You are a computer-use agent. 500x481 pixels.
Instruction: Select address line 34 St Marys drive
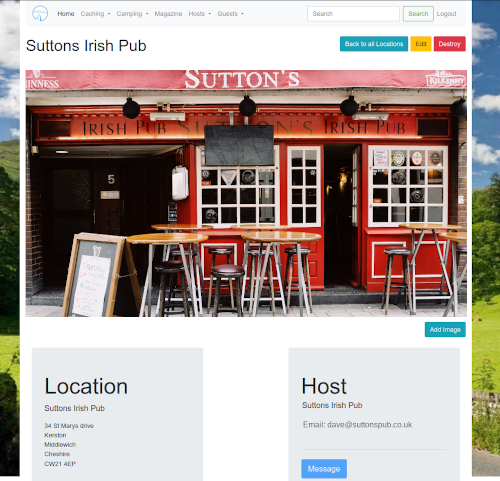[x=69, y=426]
